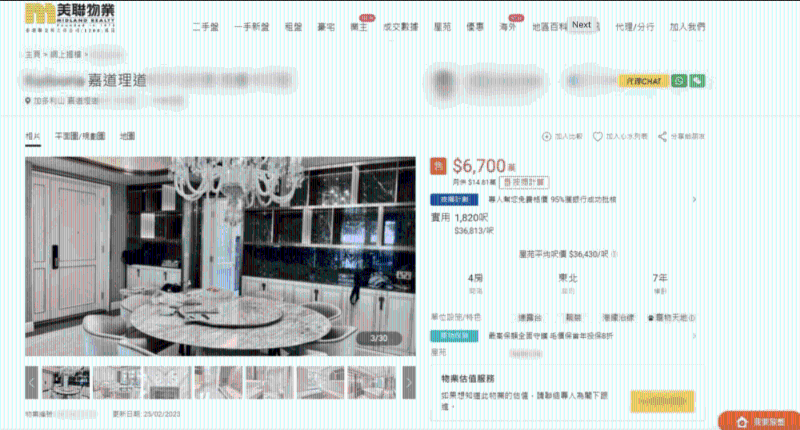The image size is (800, 430).
Task: Open WhatsApp contact icon
Action: click(679, 80)
